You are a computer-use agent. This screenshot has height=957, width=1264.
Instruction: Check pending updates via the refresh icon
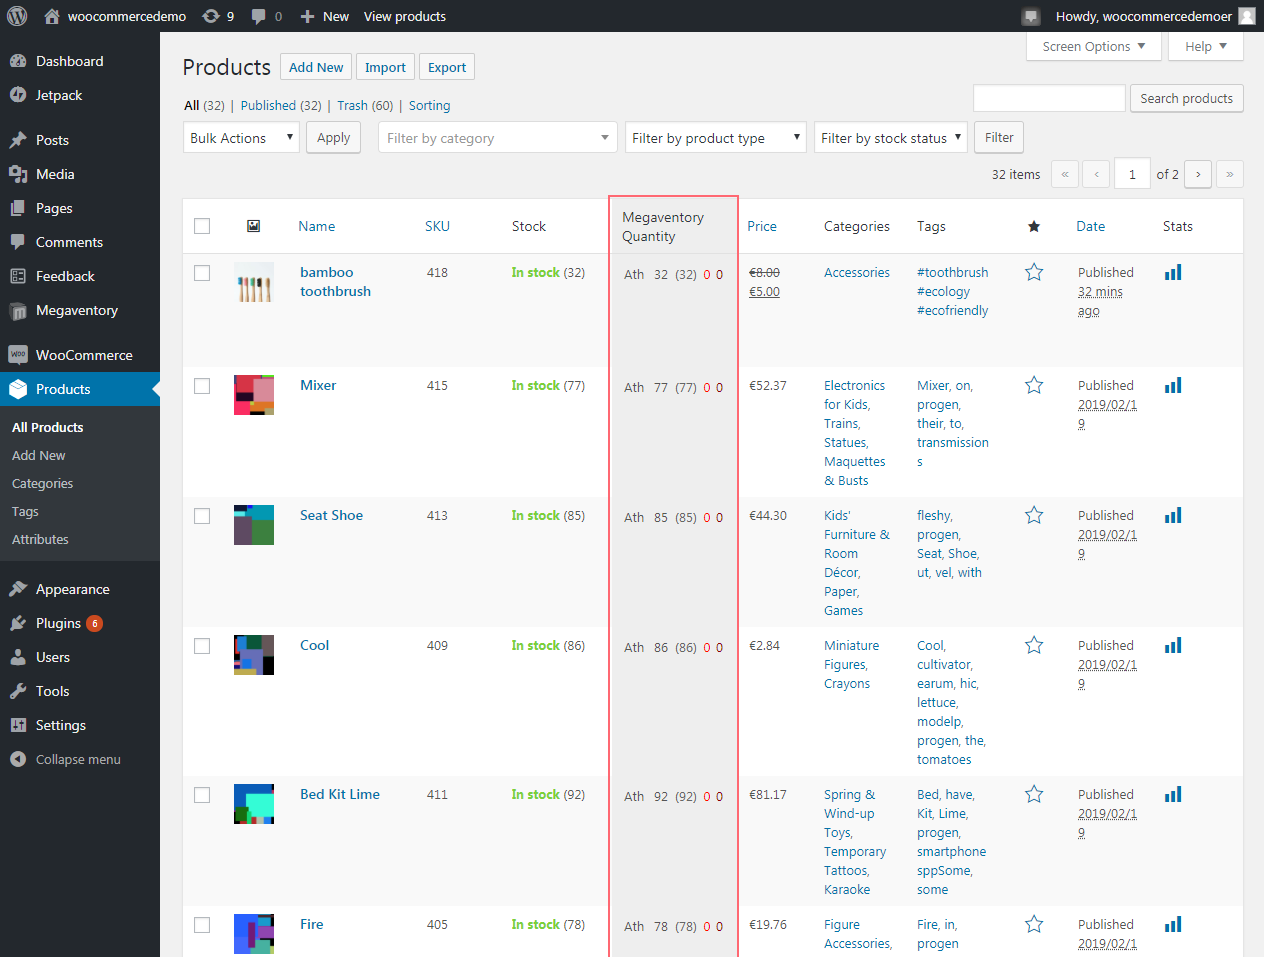pos(209,15)
